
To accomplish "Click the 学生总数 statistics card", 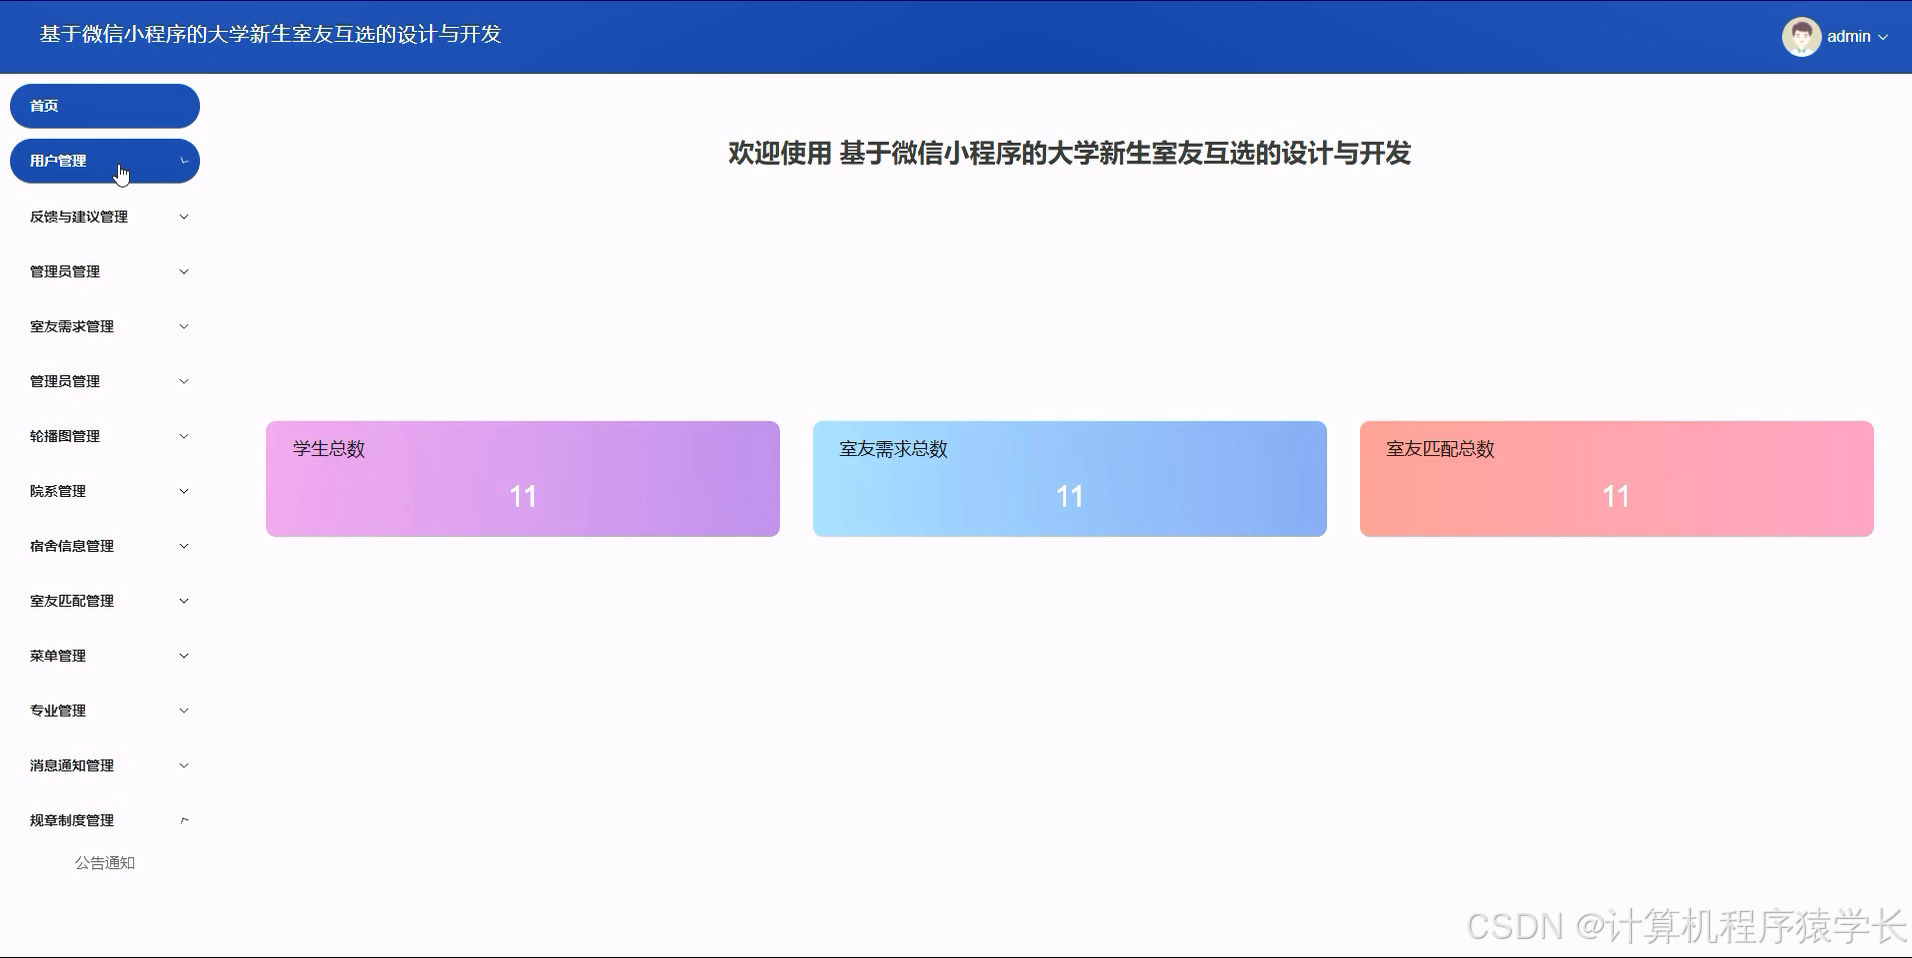I will [523, 479].
